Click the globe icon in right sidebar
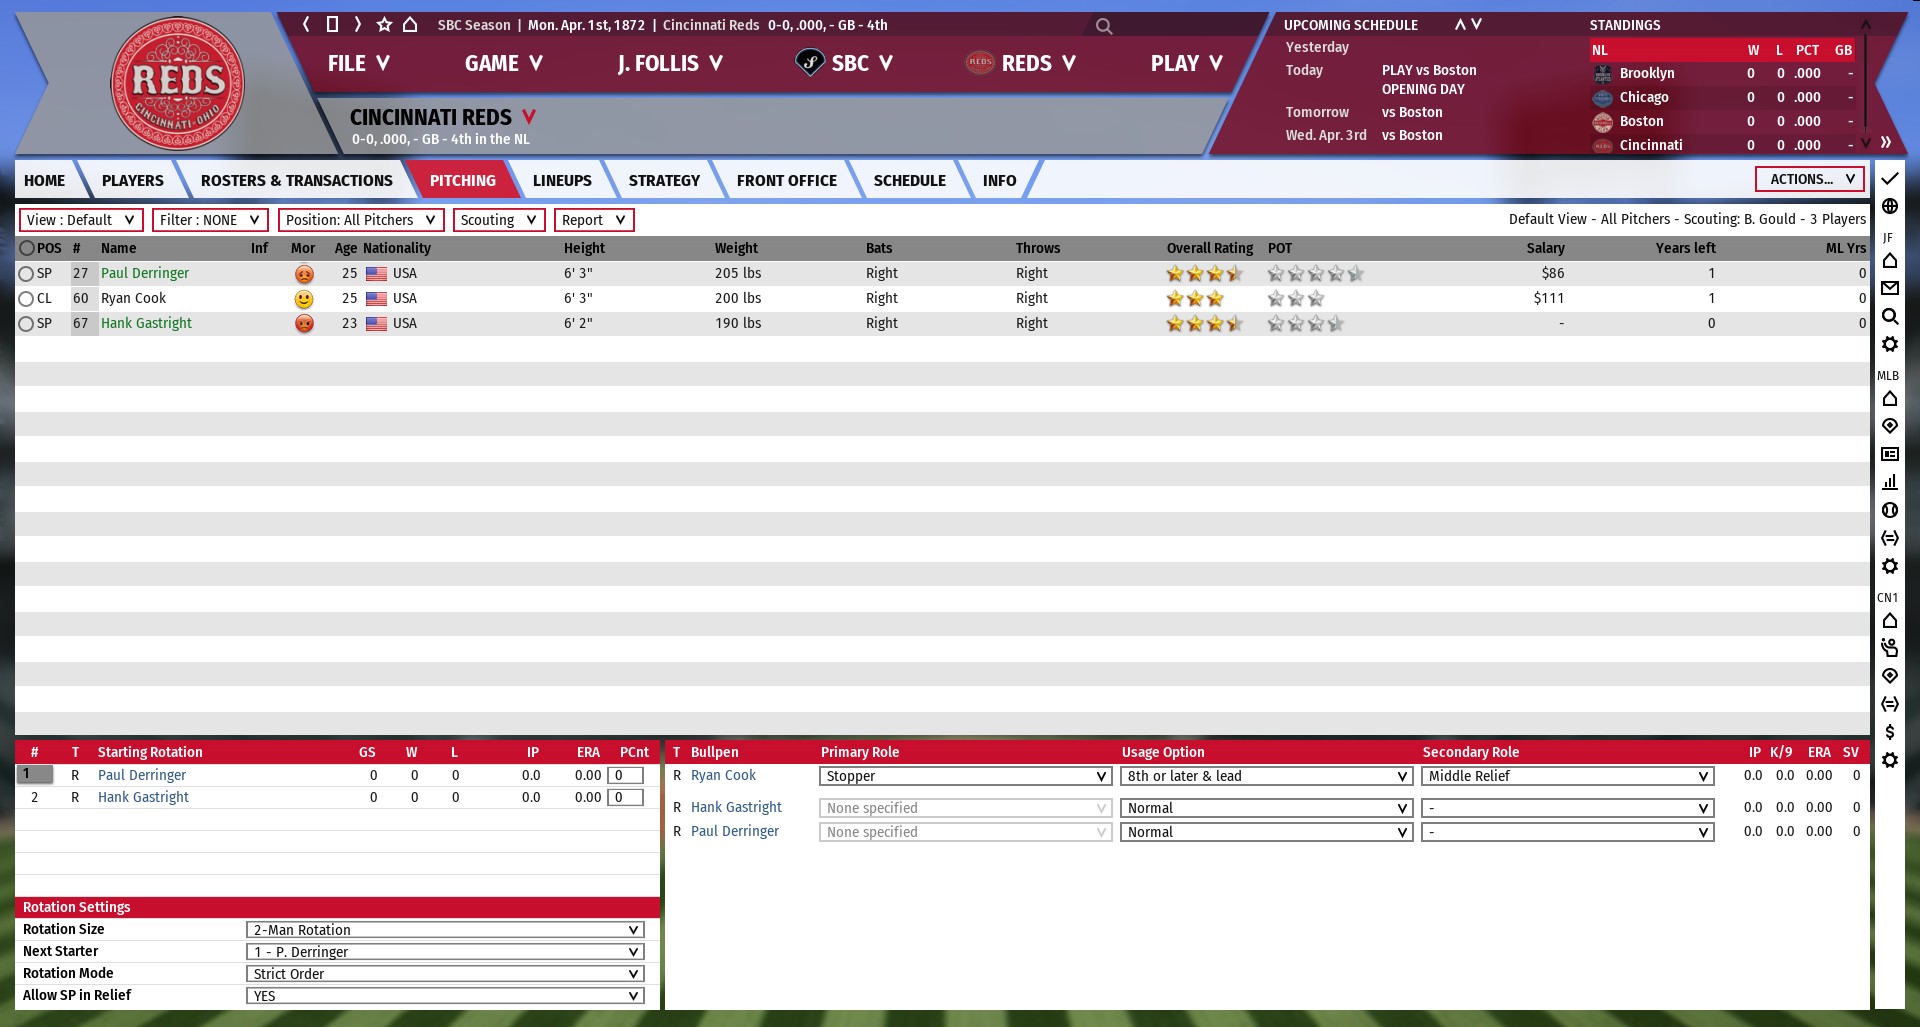This screenshot has width=1920, height=1027. 1889,206
